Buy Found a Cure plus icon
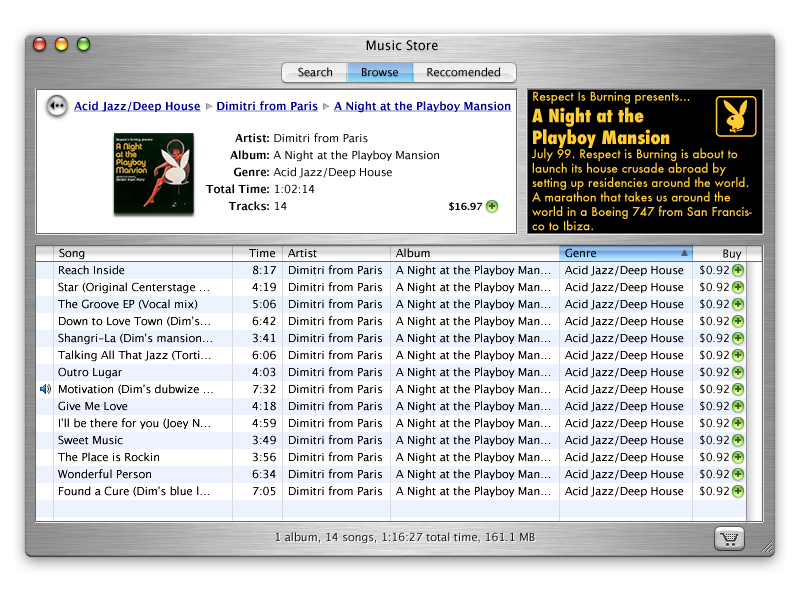This screenshot has width=800, height=600. click(x=738, y=491)
